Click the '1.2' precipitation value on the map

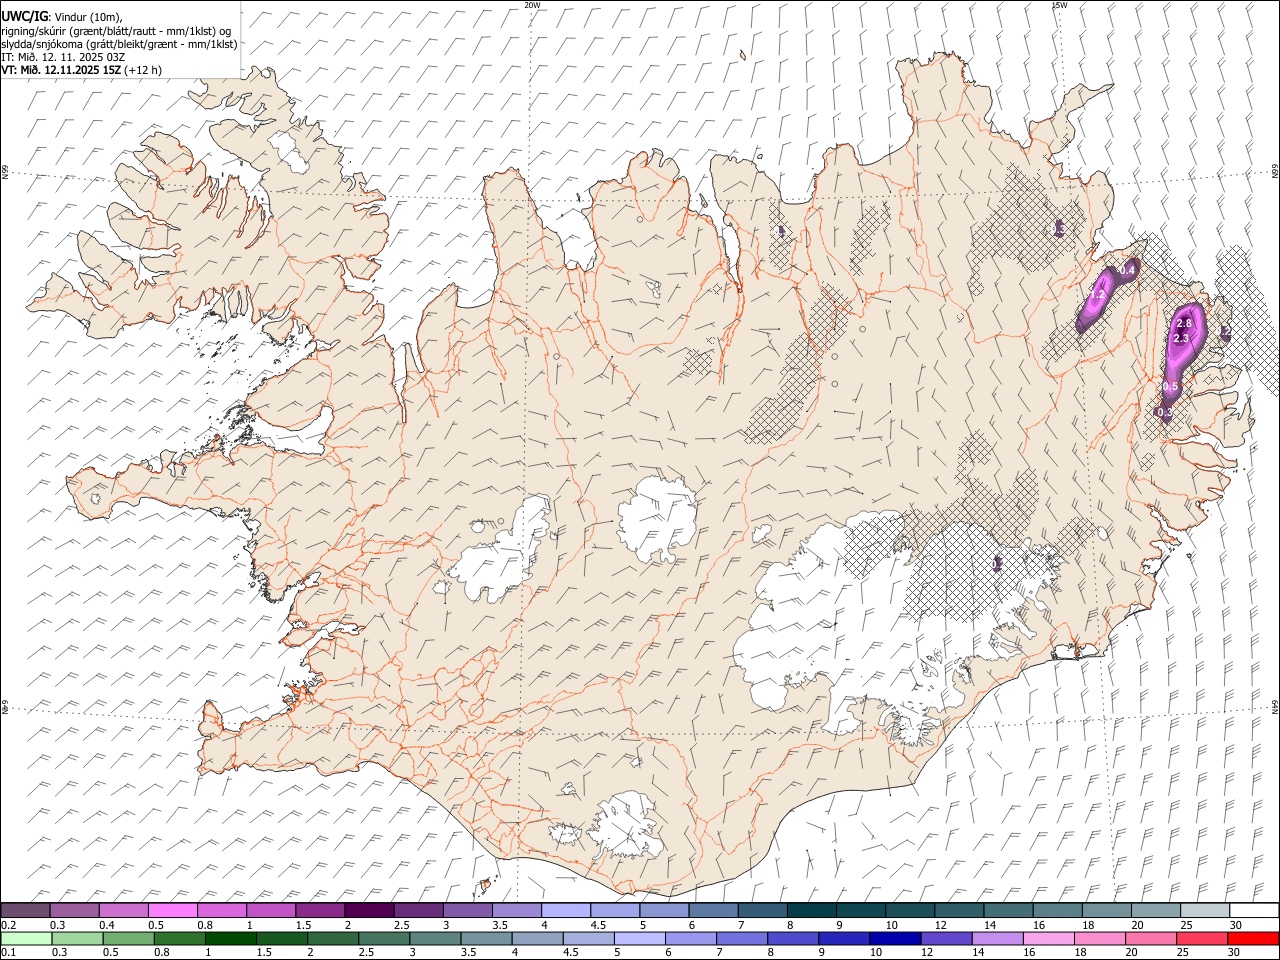click(1097, 295)
